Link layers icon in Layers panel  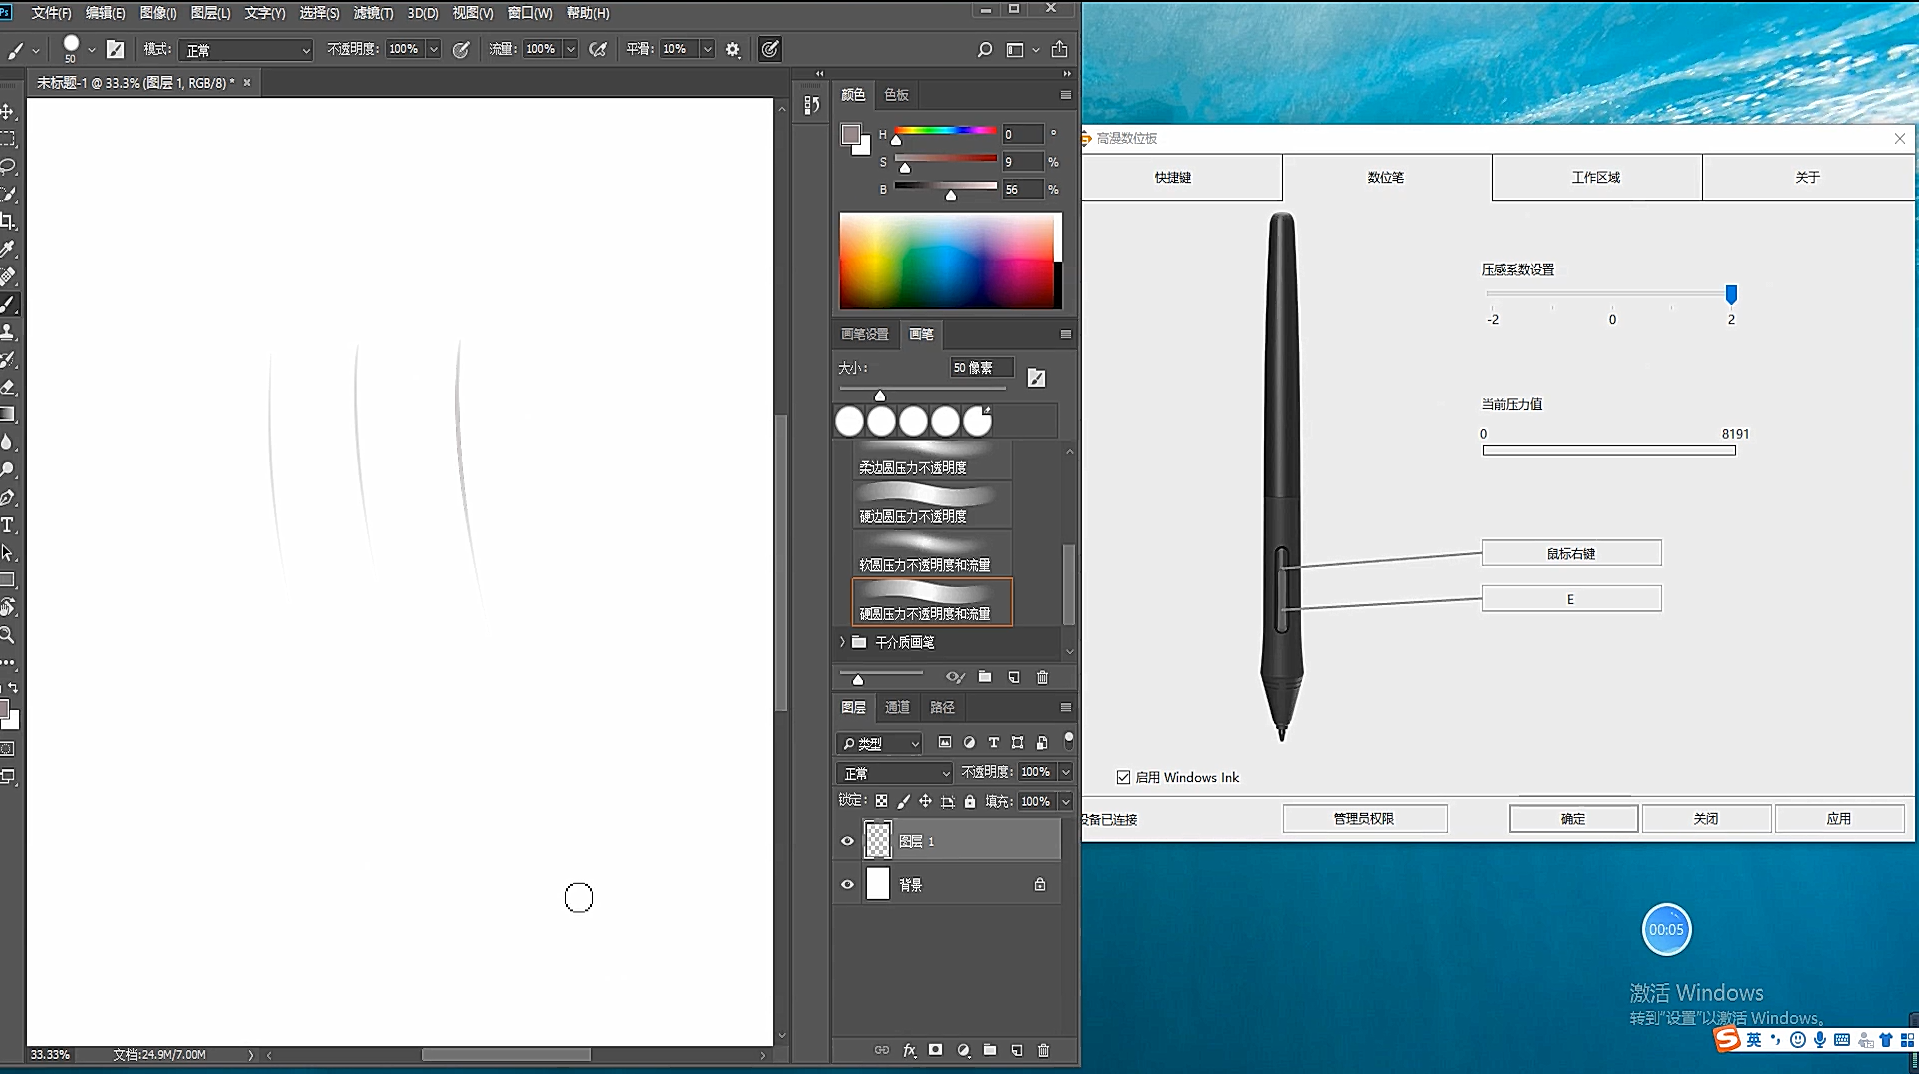click(881, 1050)
